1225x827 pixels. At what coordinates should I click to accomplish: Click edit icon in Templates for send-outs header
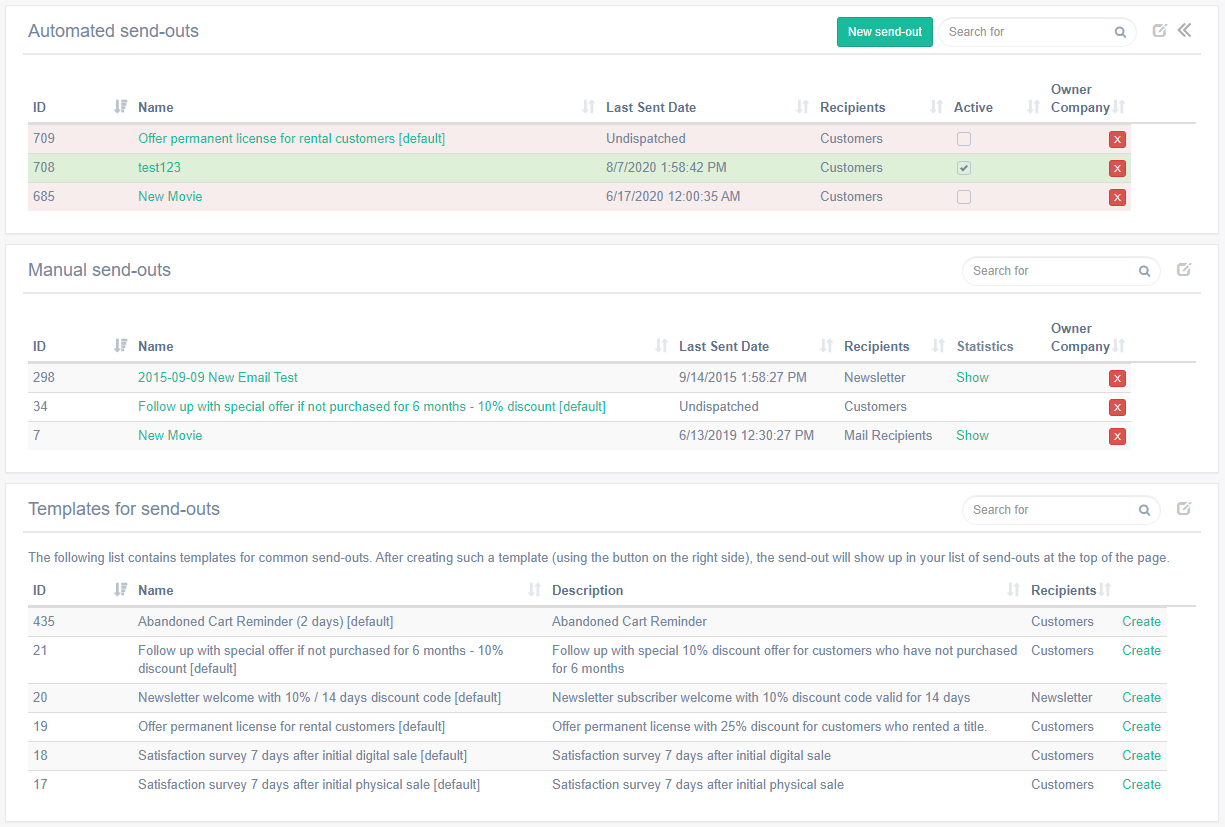[1183, 509]
